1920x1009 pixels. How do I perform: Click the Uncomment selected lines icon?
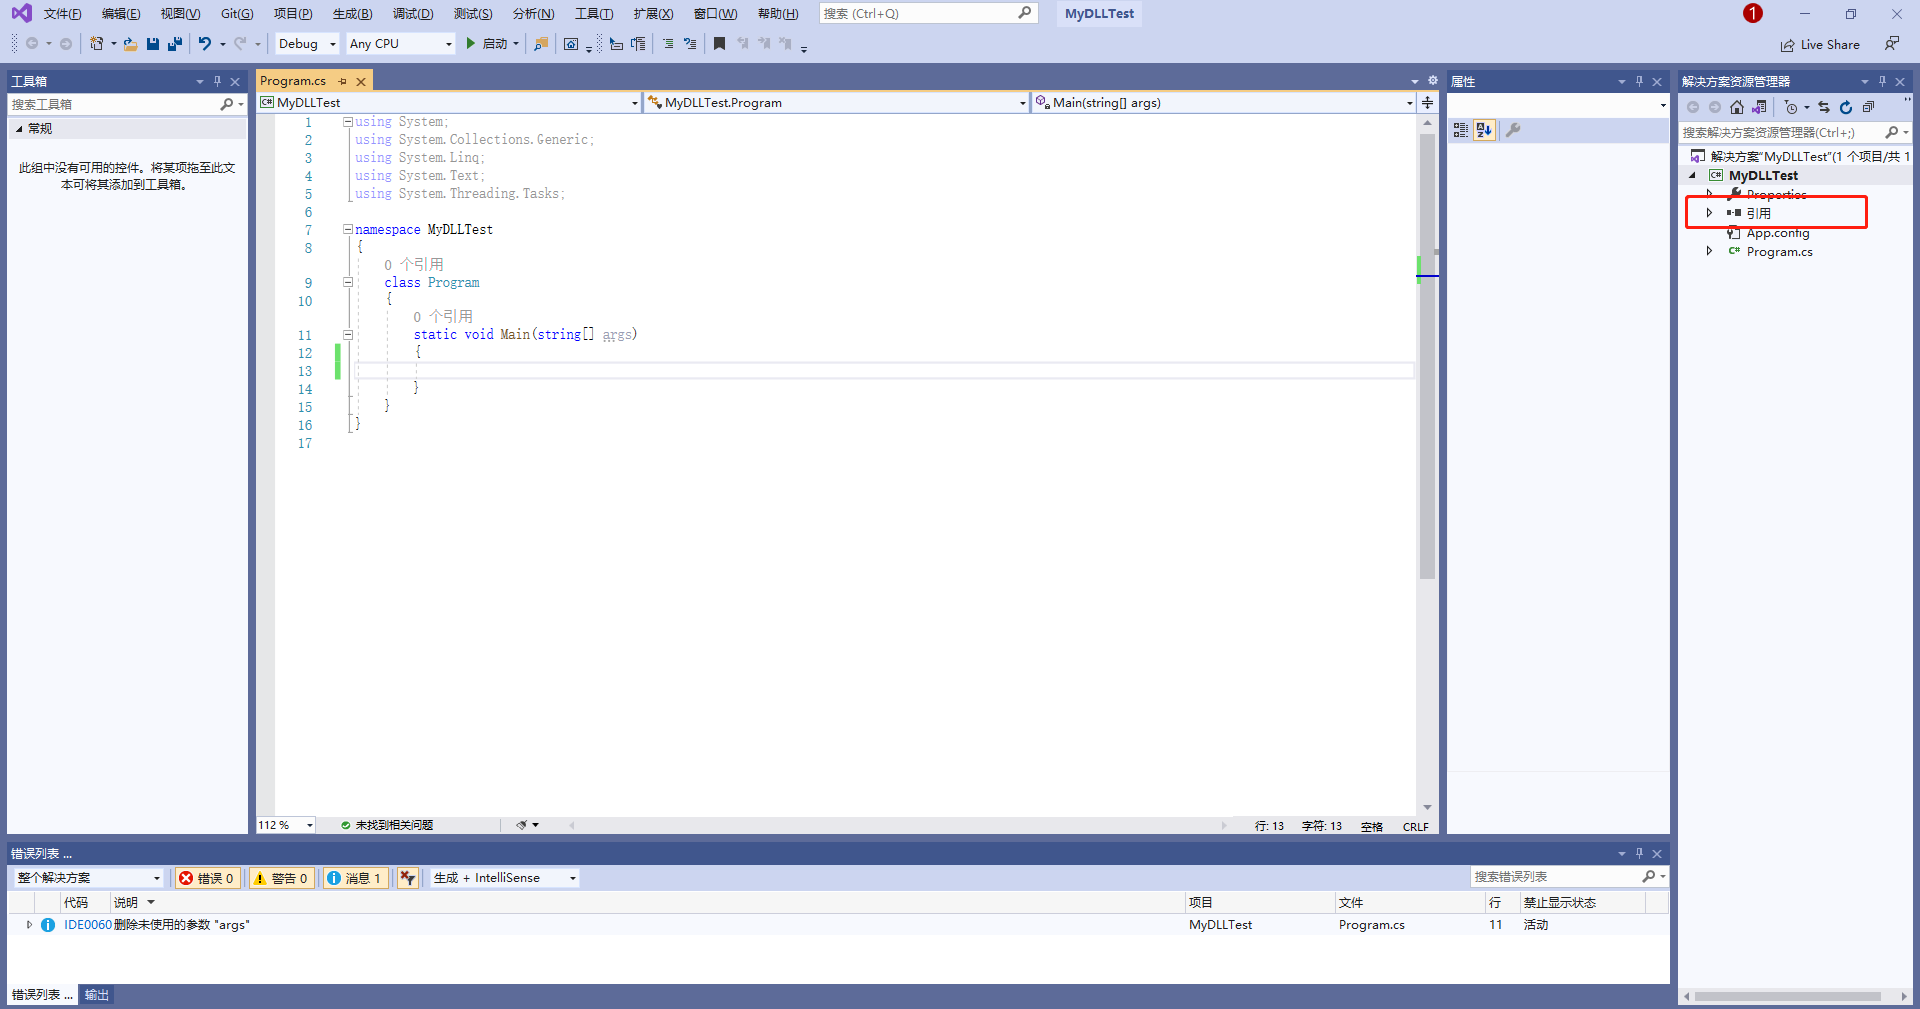pos(690,43)
